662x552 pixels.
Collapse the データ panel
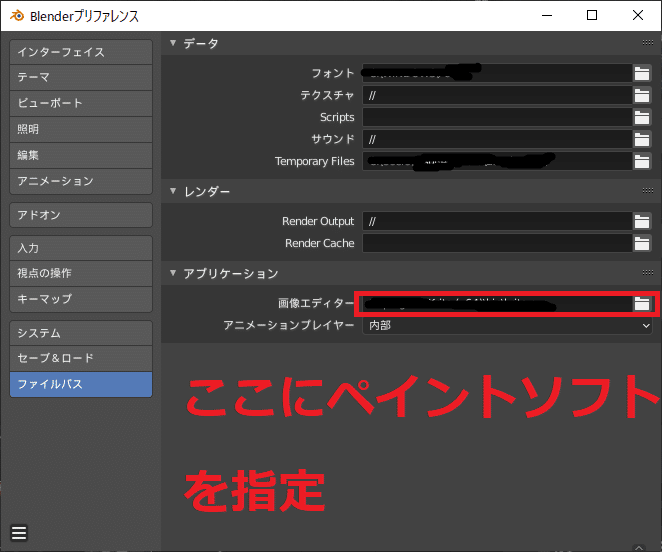[x=173, y=43]
